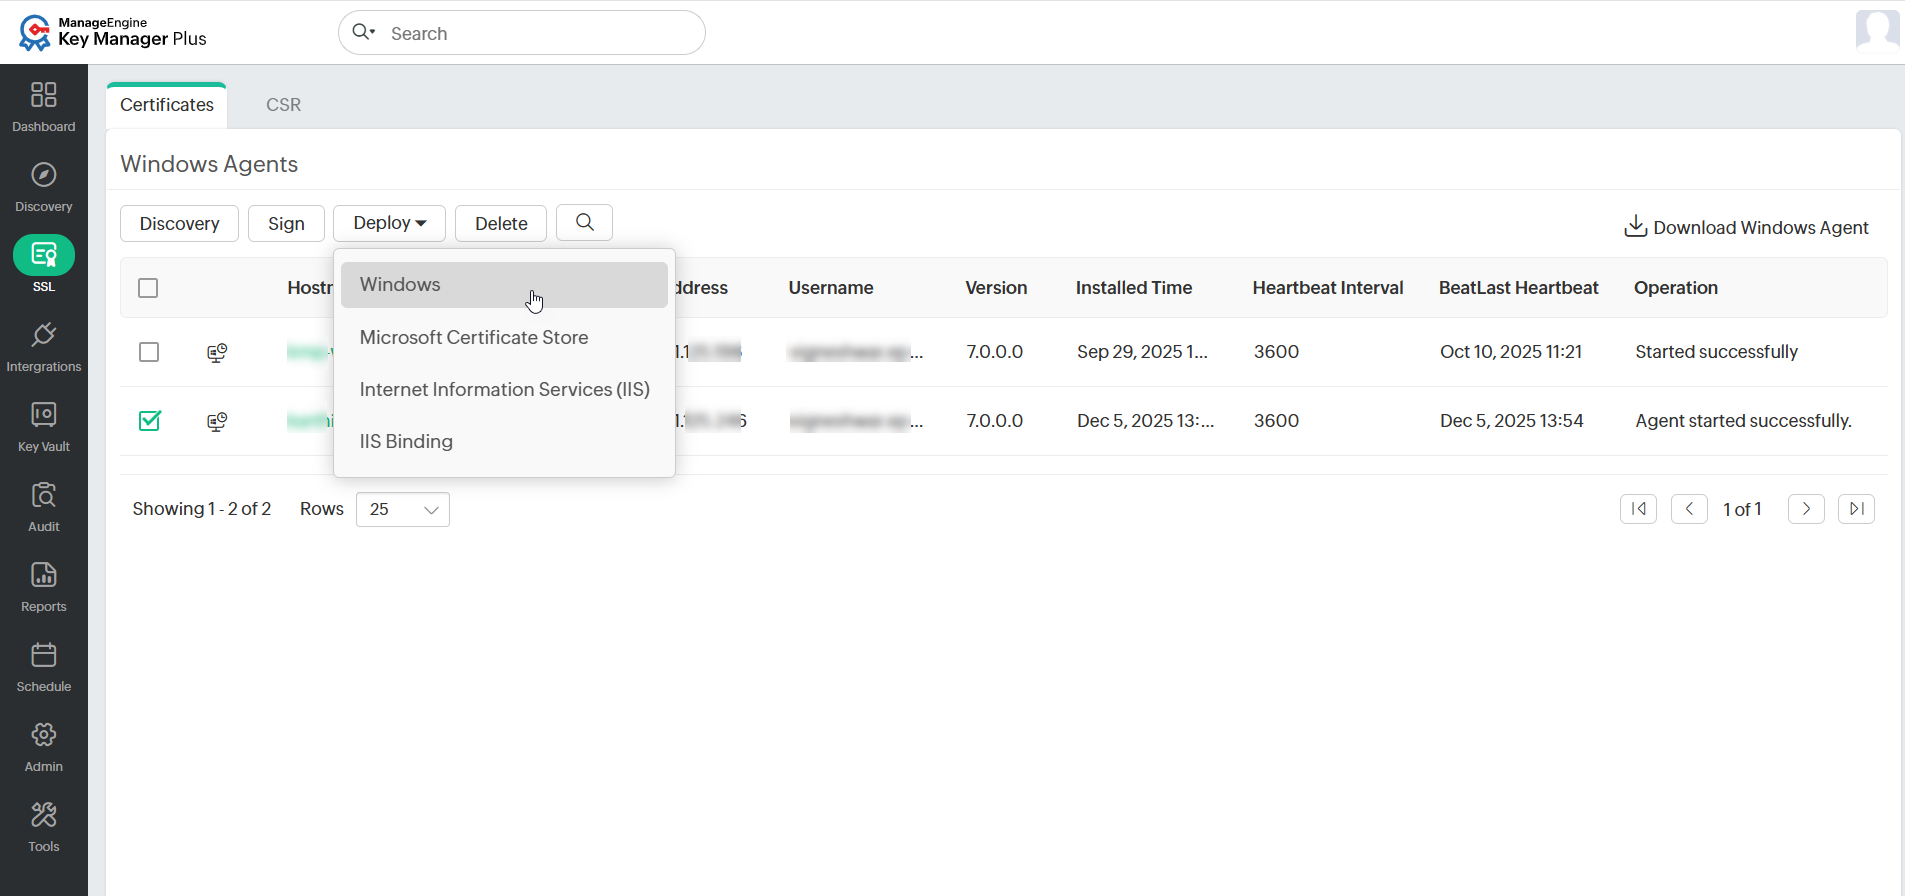Click the search magnifier icon in the top bar
This screenshot has height=896, width=1905.
[x=363, y=32]
